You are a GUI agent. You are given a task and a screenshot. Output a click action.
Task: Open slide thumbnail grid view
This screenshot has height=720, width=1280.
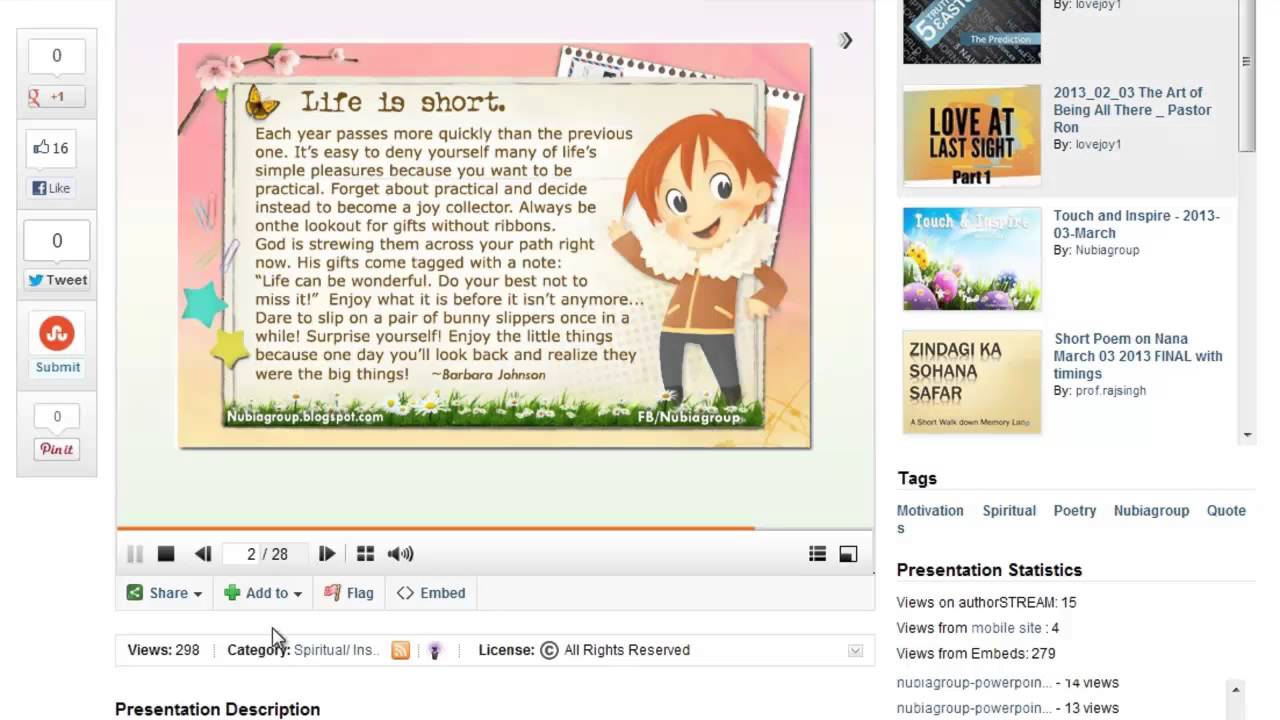(x=365, y=554)
